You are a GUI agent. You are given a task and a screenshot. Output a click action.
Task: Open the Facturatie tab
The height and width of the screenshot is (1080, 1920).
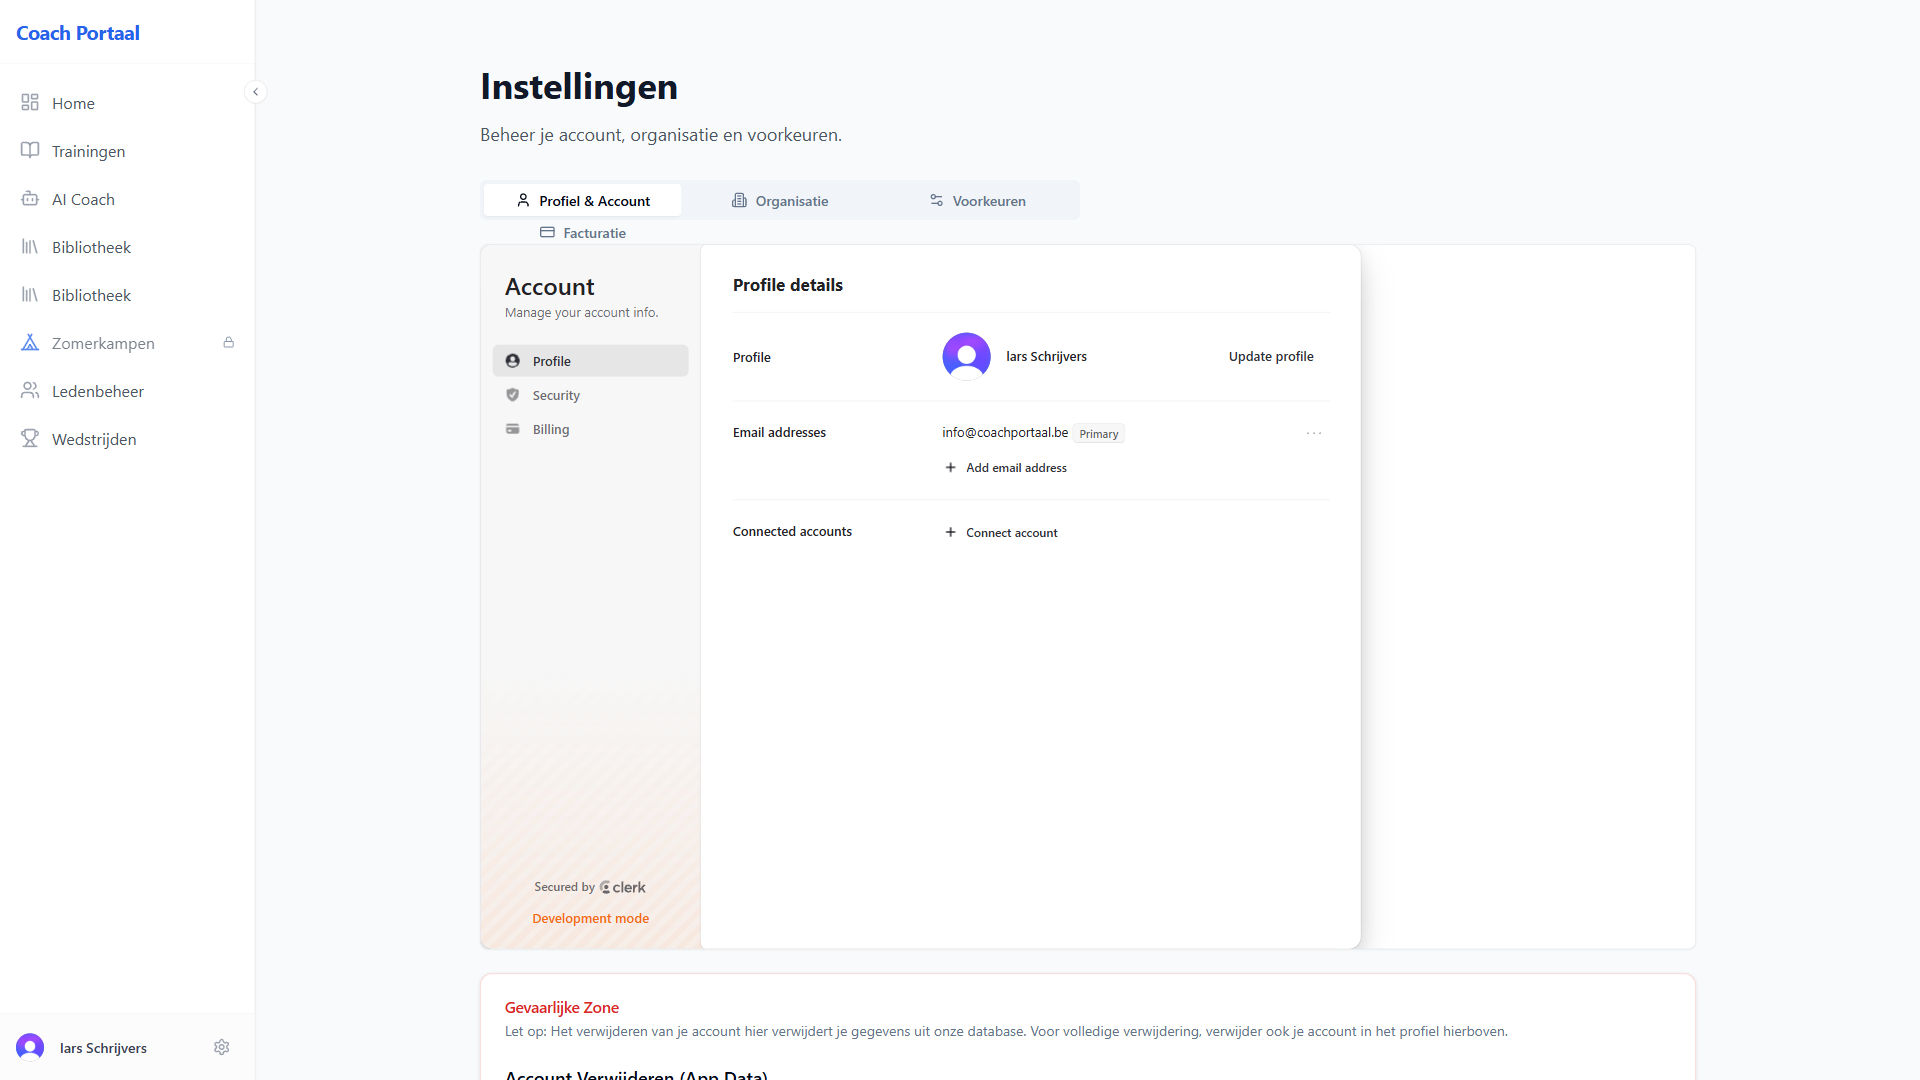[x=583, y=233]
